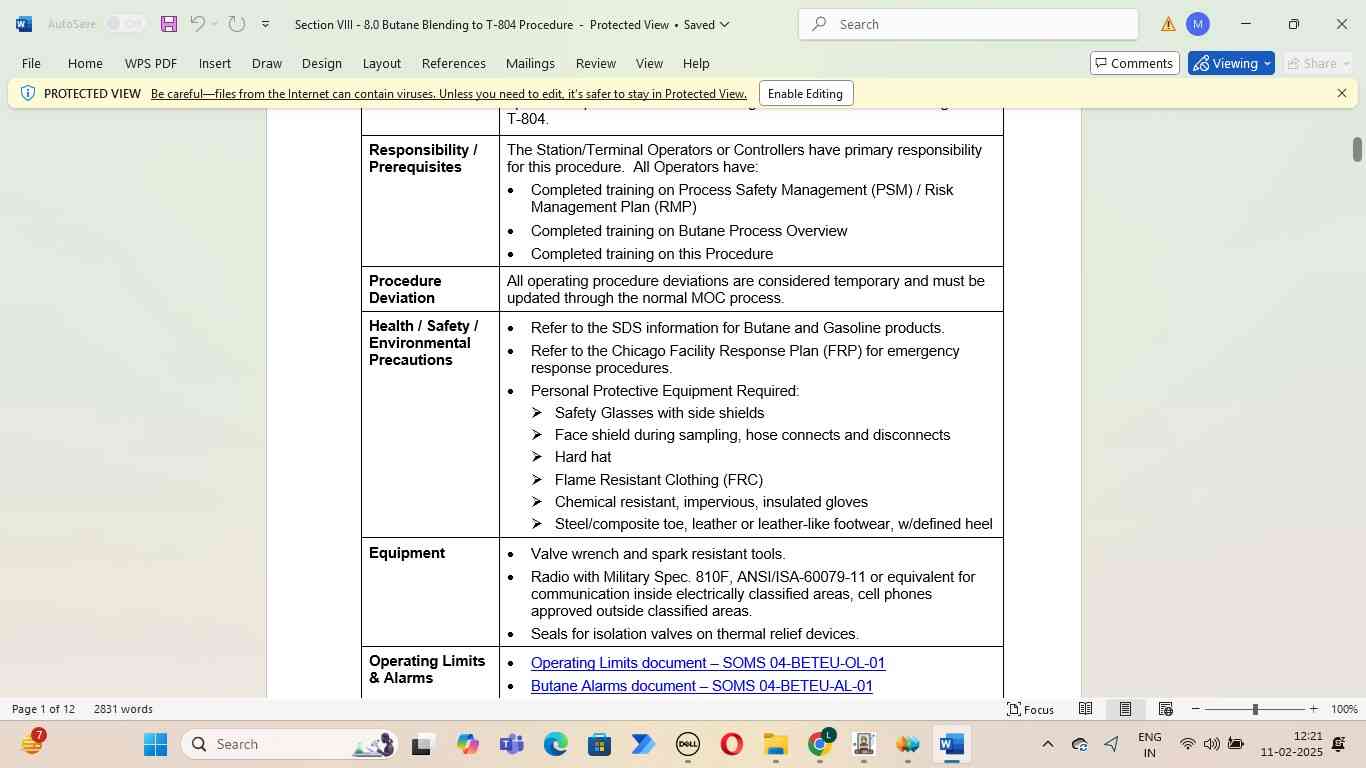The image size is (1366, 768).
Task: Switch to the Home tab
Action: tap(85, 63)
